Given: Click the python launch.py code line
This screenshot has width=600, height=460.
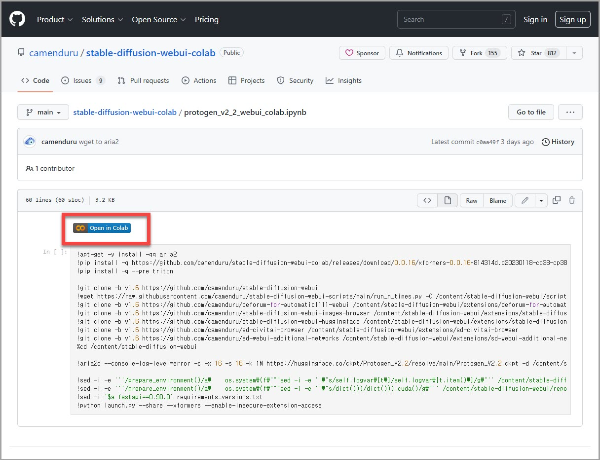Looking at the screenshot, I should (199, 406).
